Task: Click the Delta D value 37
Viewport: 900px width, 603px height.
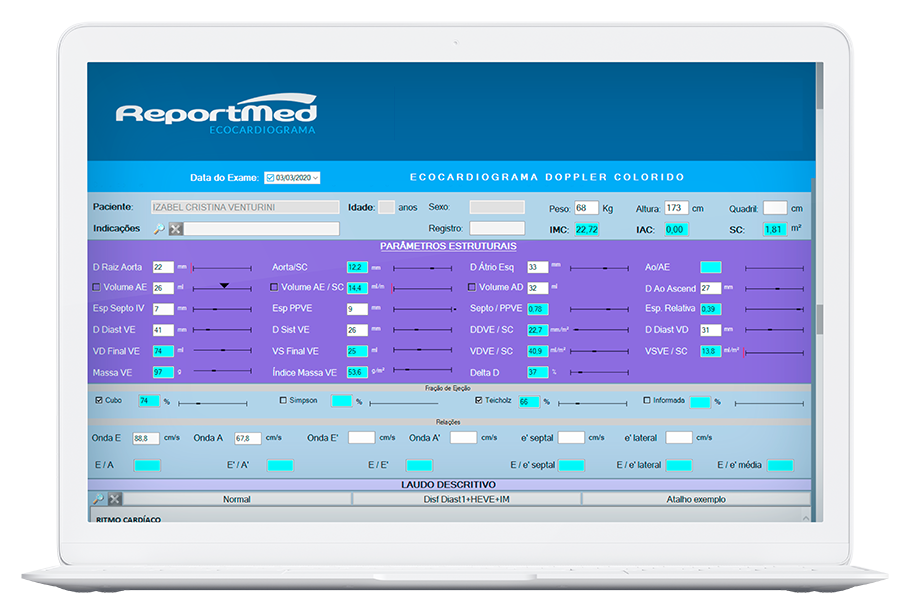Action: coord(538,372)
